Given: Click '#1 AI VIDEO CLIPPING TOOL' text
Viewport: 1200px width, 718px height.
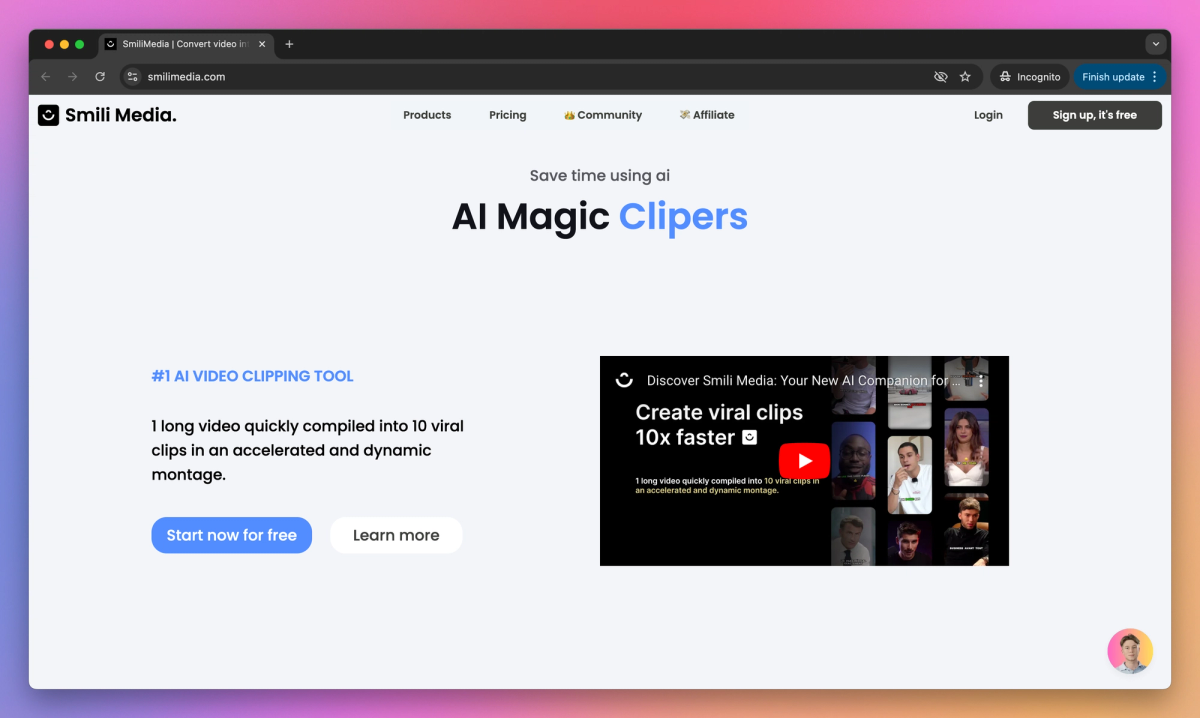Looking at the screenshot, I should pos(253,376).
